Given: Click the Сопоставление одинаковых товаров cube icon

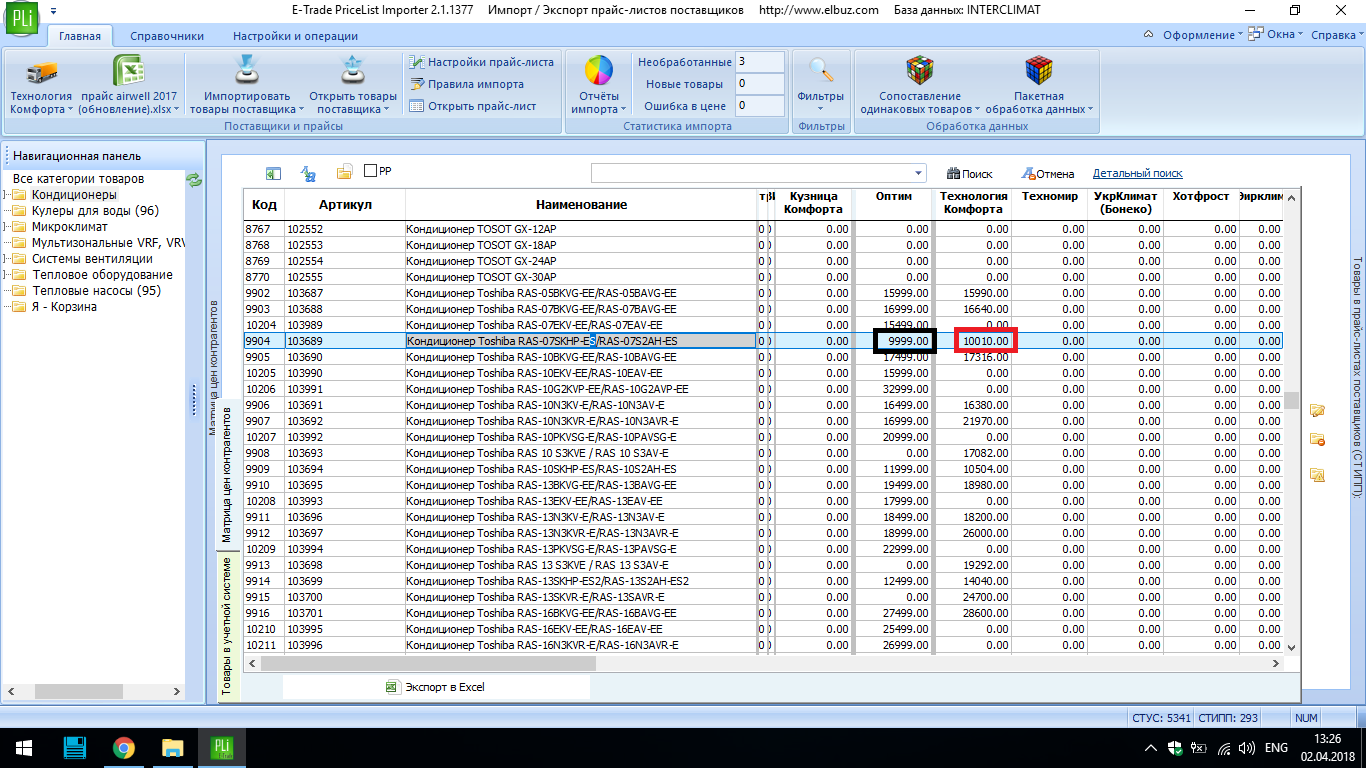Looking at the screenshot, I should click(920, 70).
